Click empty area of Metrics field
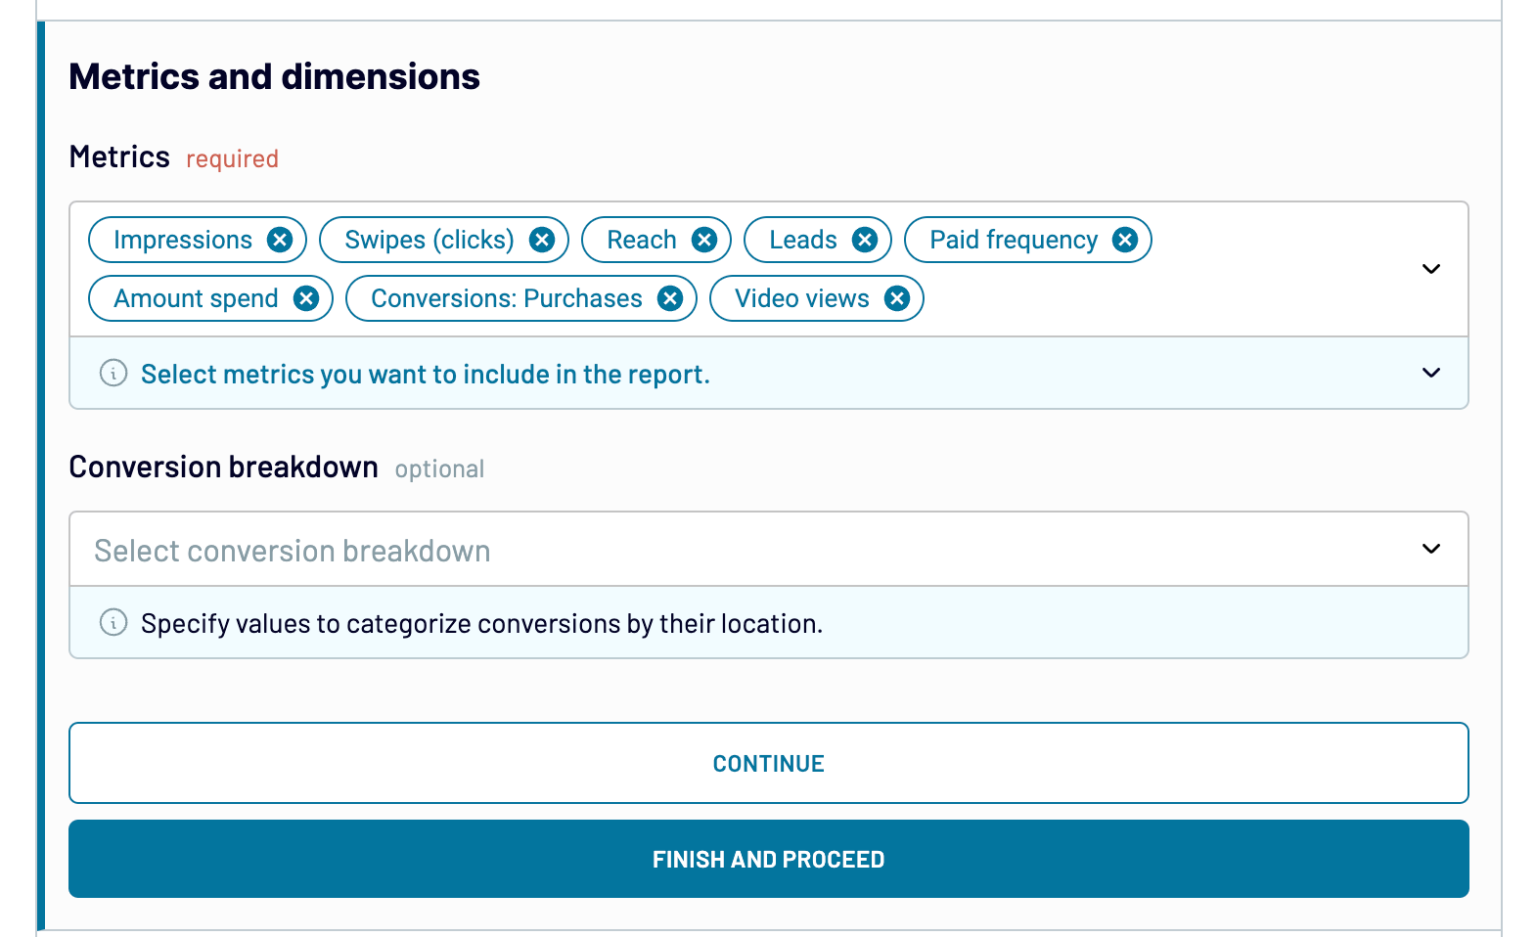The height and width of the screenshot is (937, 1536). (x=1150, y=299)
